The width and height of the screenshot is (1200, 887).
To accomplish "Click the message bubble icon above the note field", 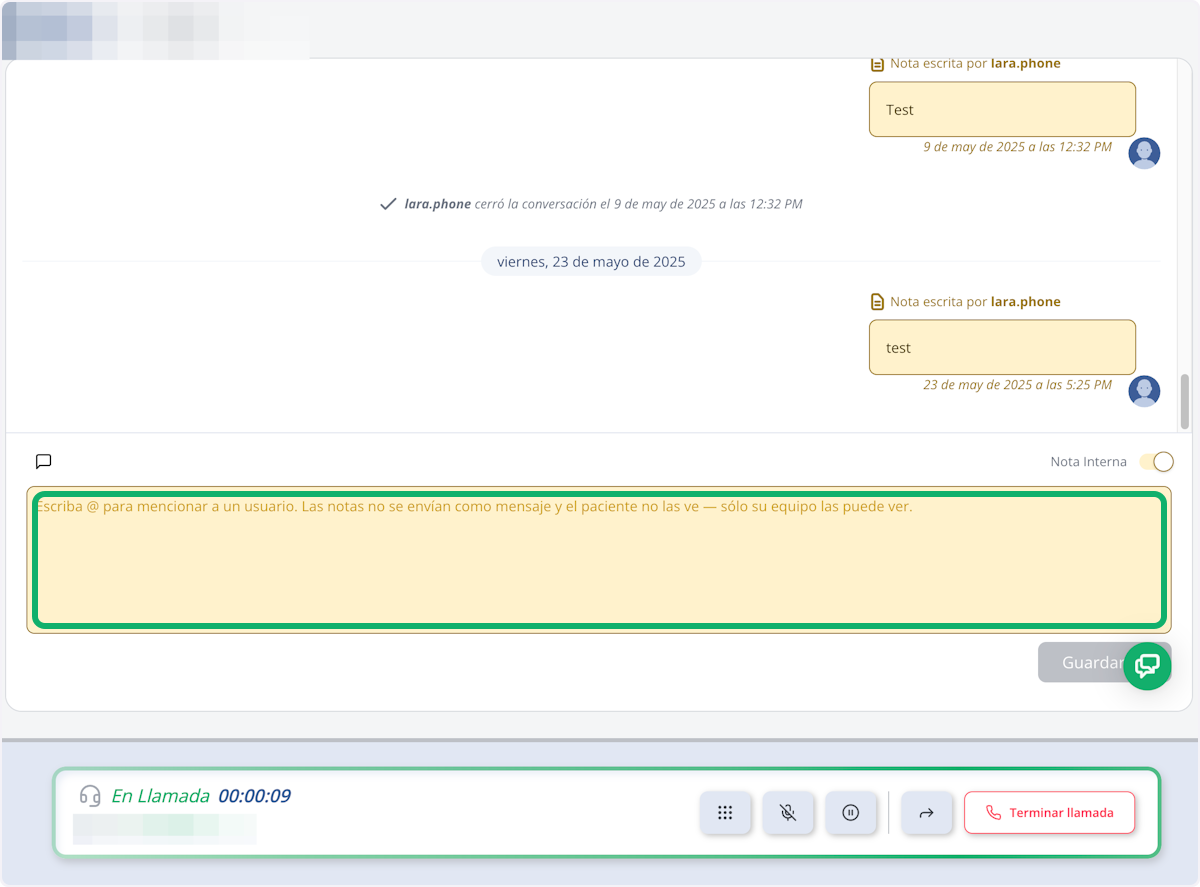I will pyautogui.click(x=43, y=461).
